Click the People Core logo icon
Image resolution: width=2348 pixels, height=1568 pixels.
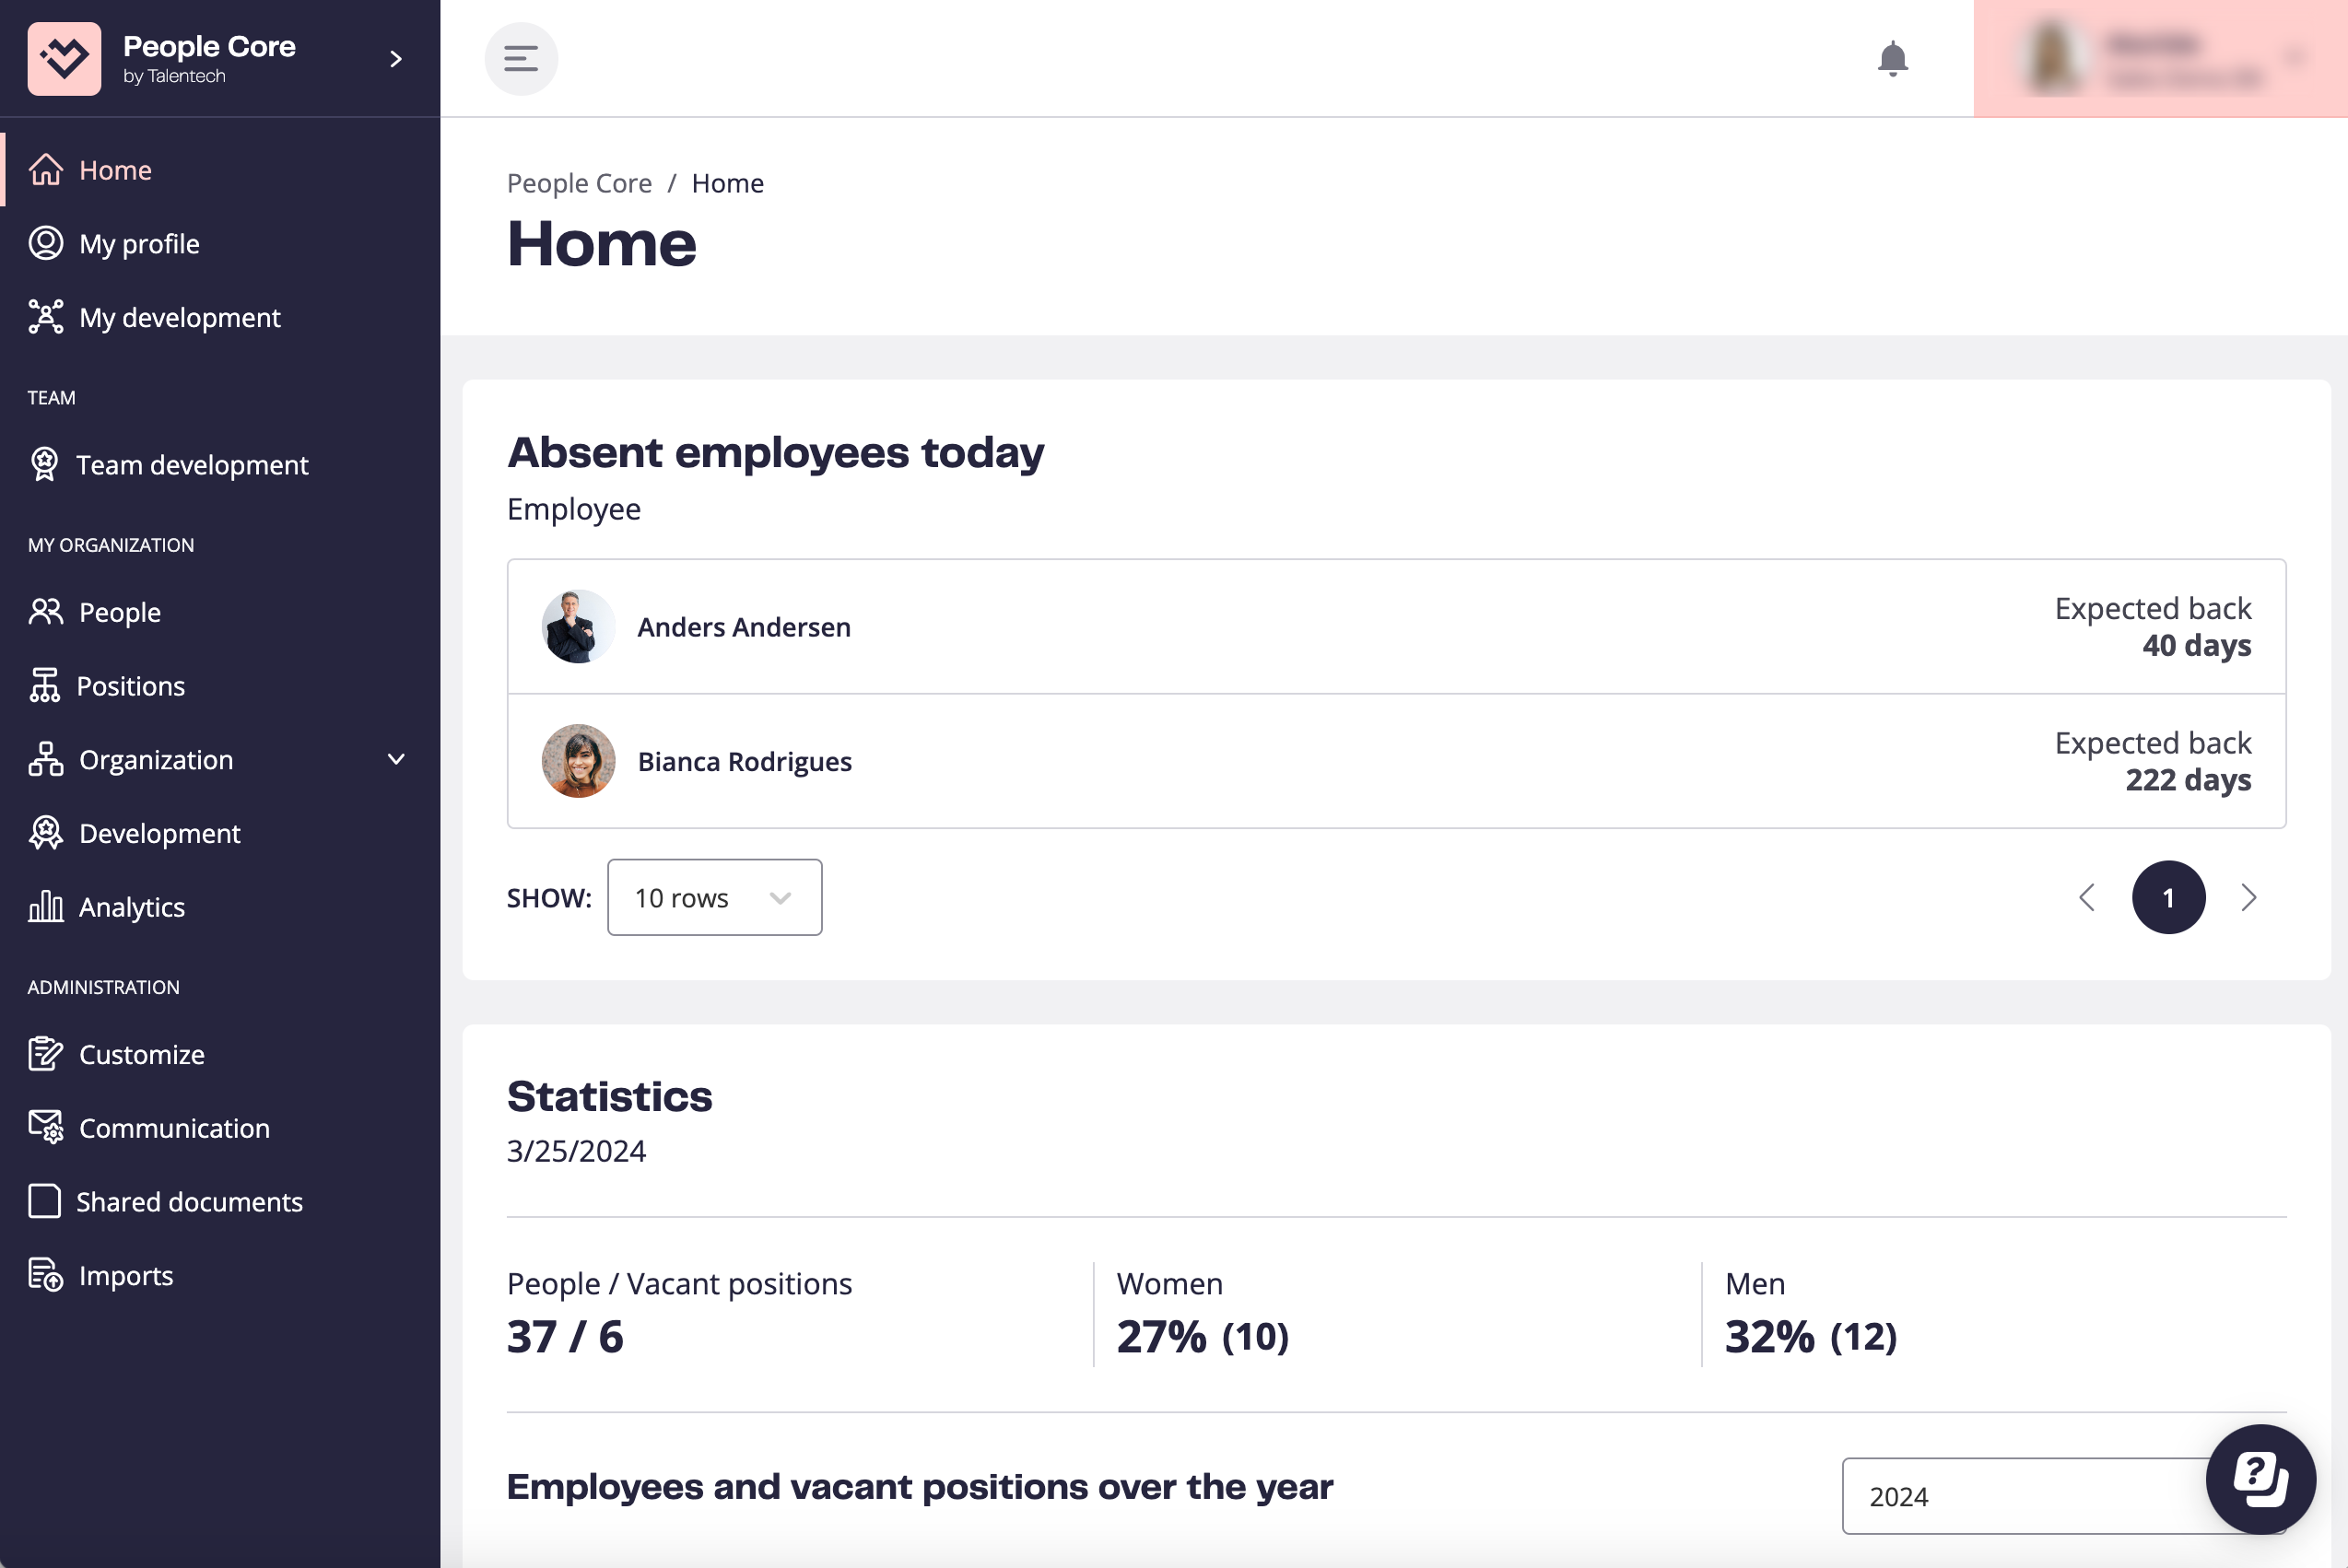tap(64, 59)
